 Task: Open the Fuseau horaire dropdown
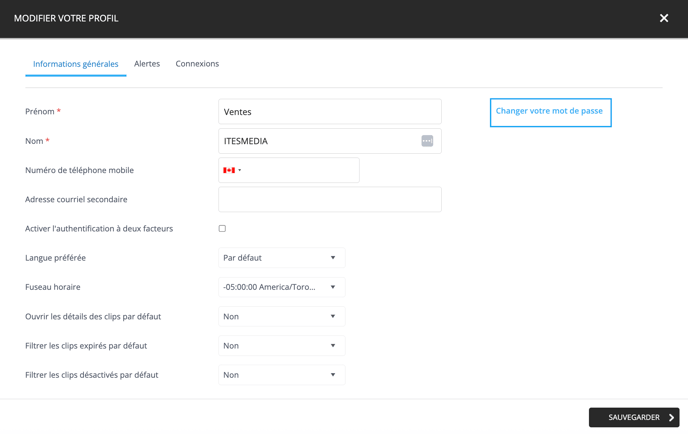point(282,287)
